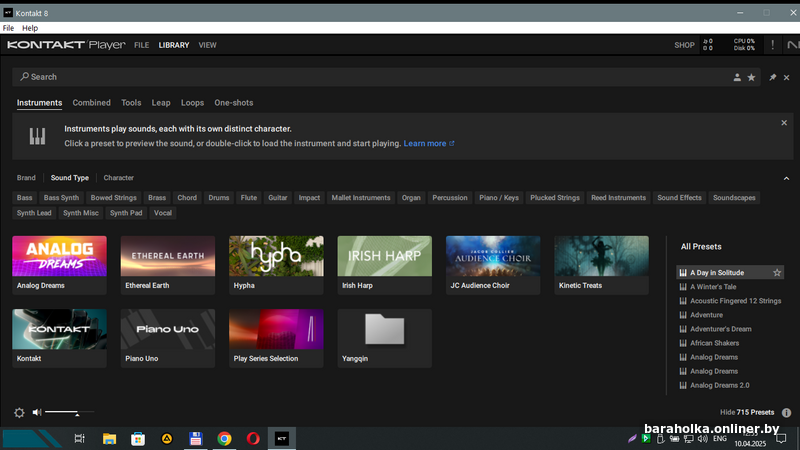The width and height of the screenshot is (800, 450).
Task: Select the Adventurer's Dream preset
Action: pos(730,329)
